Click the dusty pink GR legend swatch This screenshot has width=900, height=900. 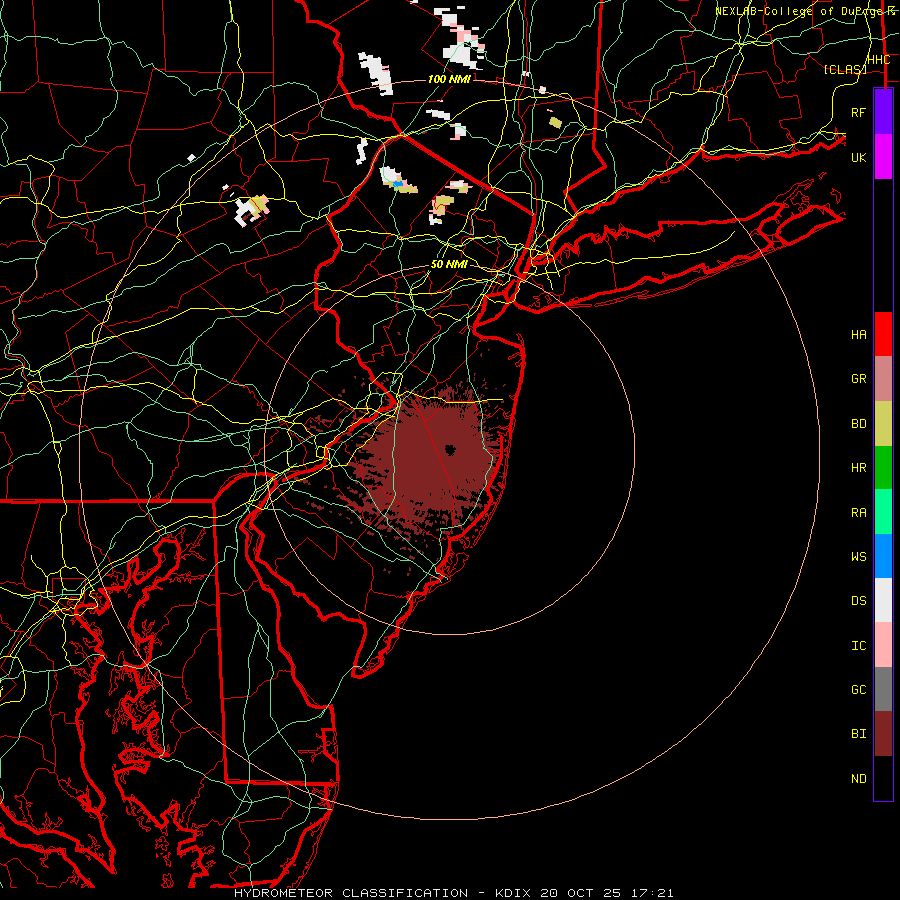point(883,379)
